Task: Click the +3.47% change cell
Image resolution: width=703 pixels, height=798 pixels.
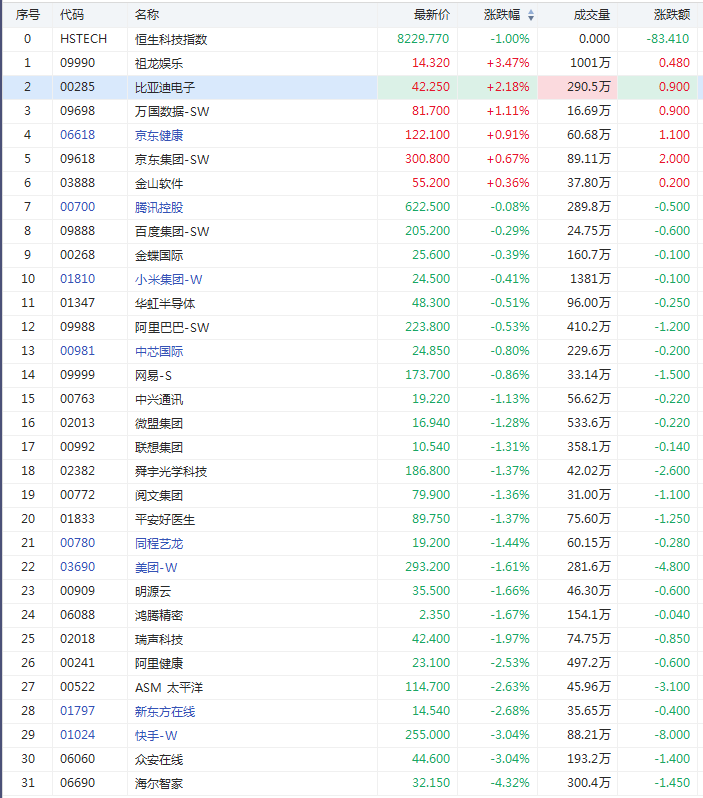Action: click(x=508, y=63)
